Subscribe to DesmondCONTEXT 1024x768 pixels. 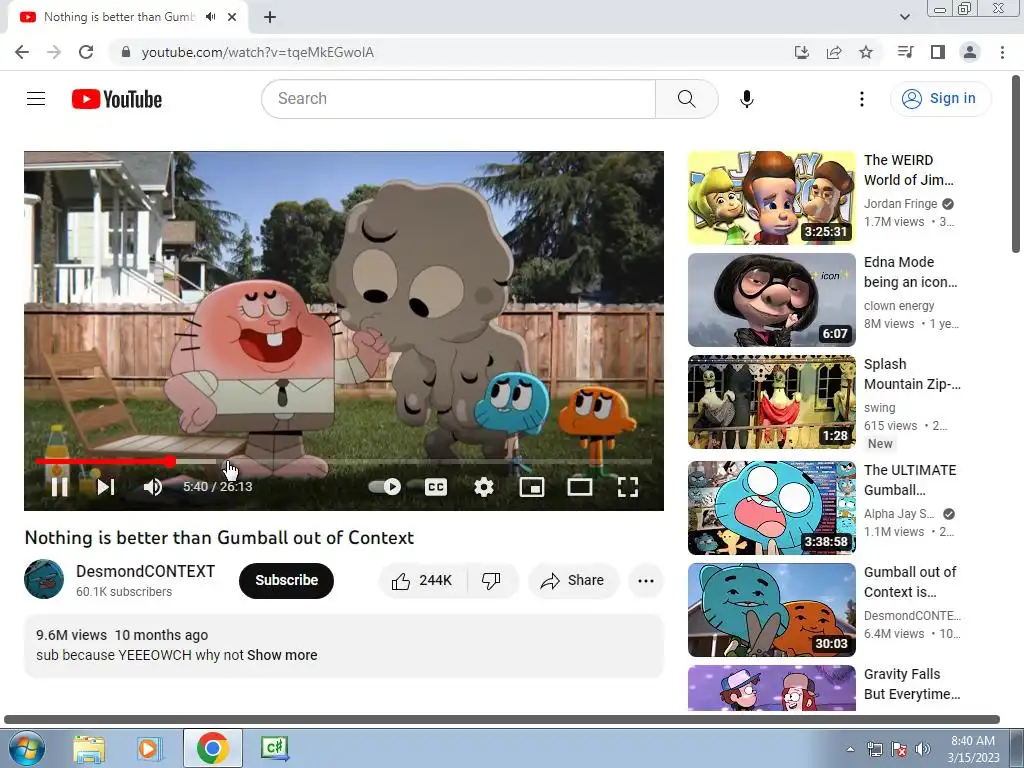click(286, 580)
